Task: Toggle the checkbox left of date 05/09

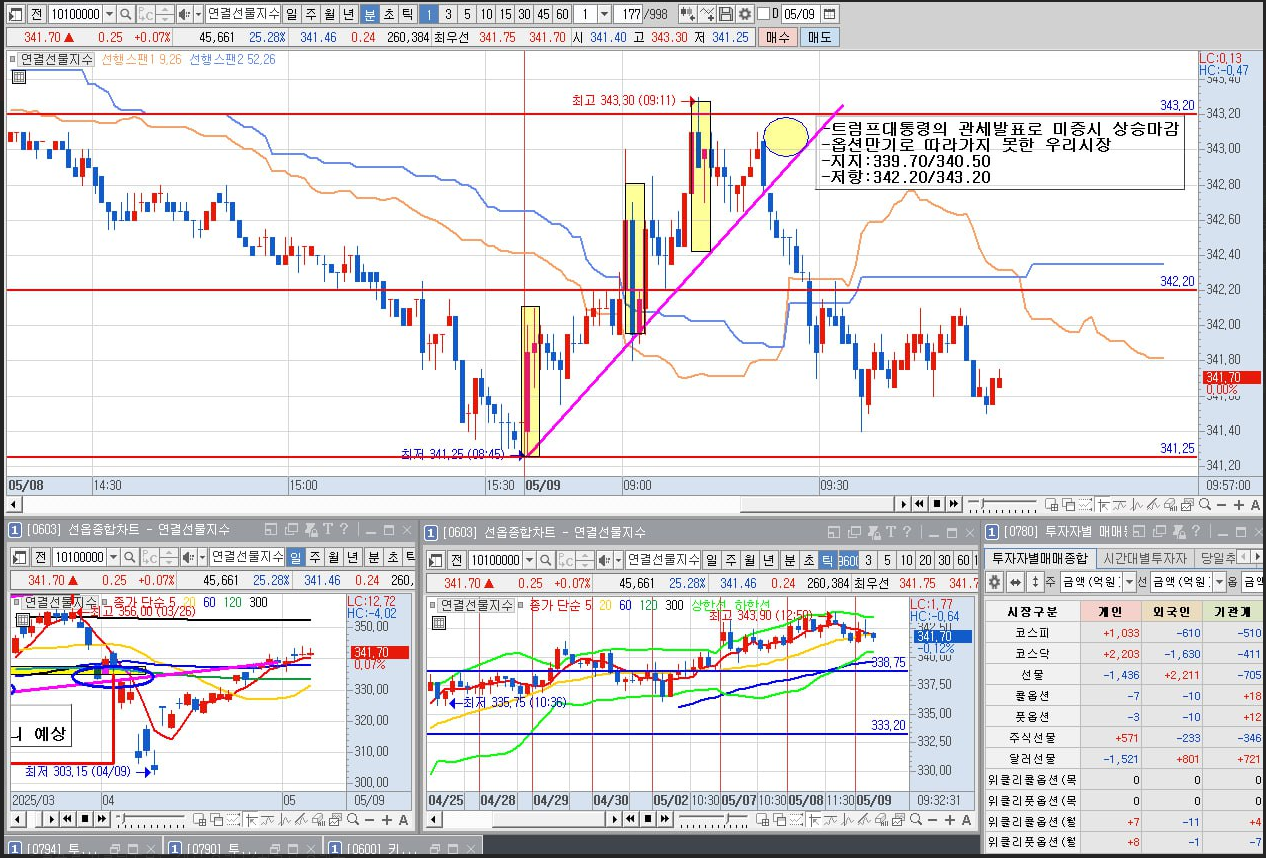Action: coord(764,14)
